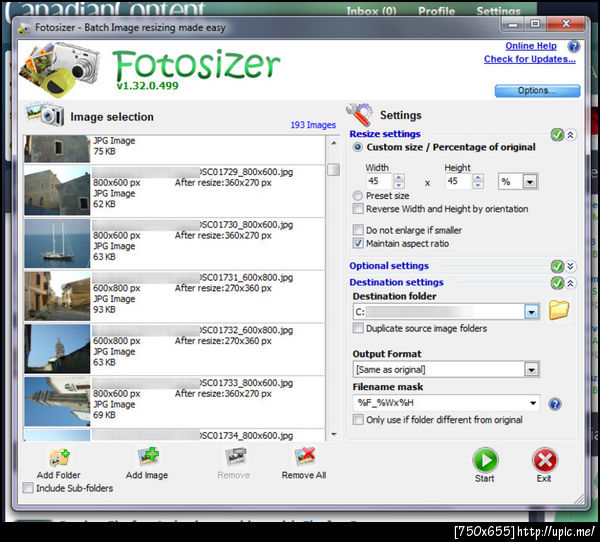
Task: Click the Settings wrench and gear icon
Action: [360, 114]
